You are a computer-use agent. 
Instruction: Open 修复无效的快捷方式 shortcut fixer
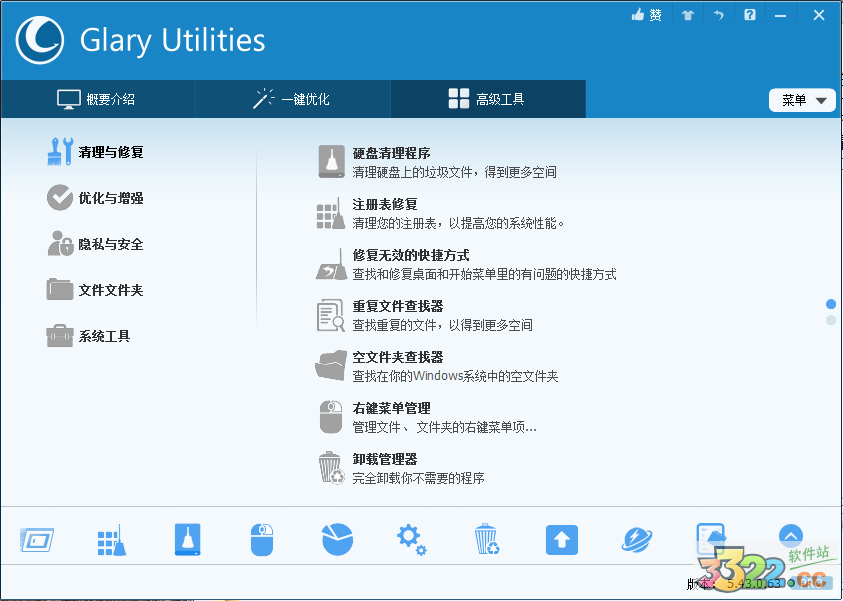(x=466, y=264)
